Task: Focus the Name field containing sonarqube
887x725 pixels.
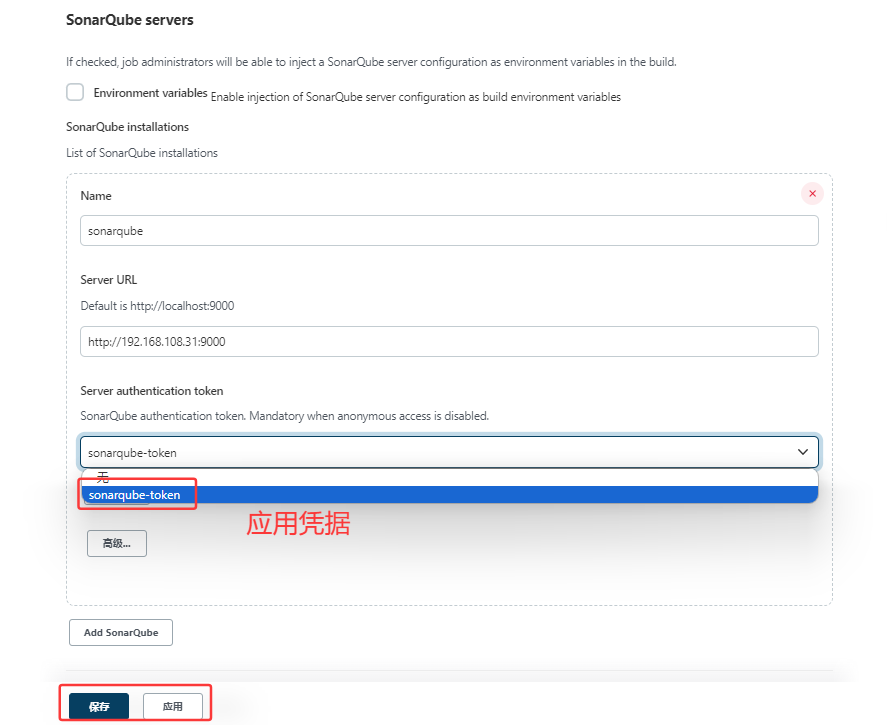Action: 449,231
